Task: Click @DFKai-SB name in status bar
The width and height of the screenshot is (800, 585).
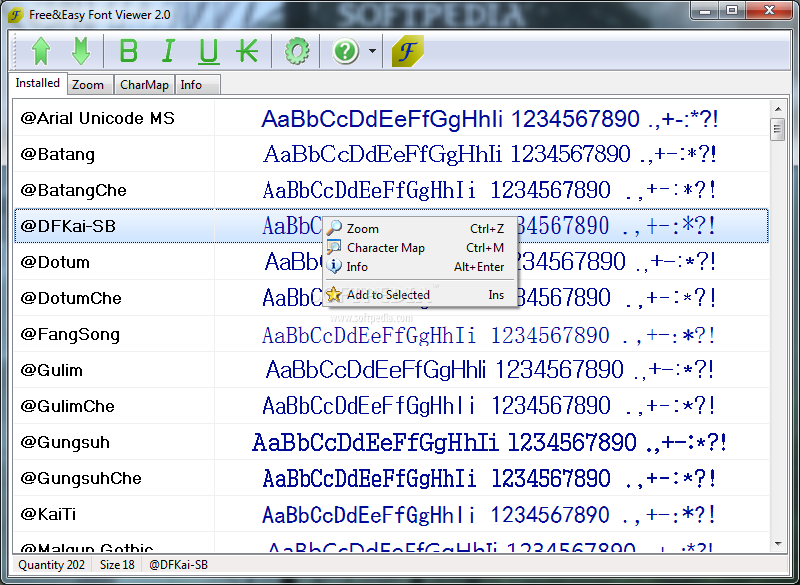Action: pyautogui.click(x=179, y=565)
